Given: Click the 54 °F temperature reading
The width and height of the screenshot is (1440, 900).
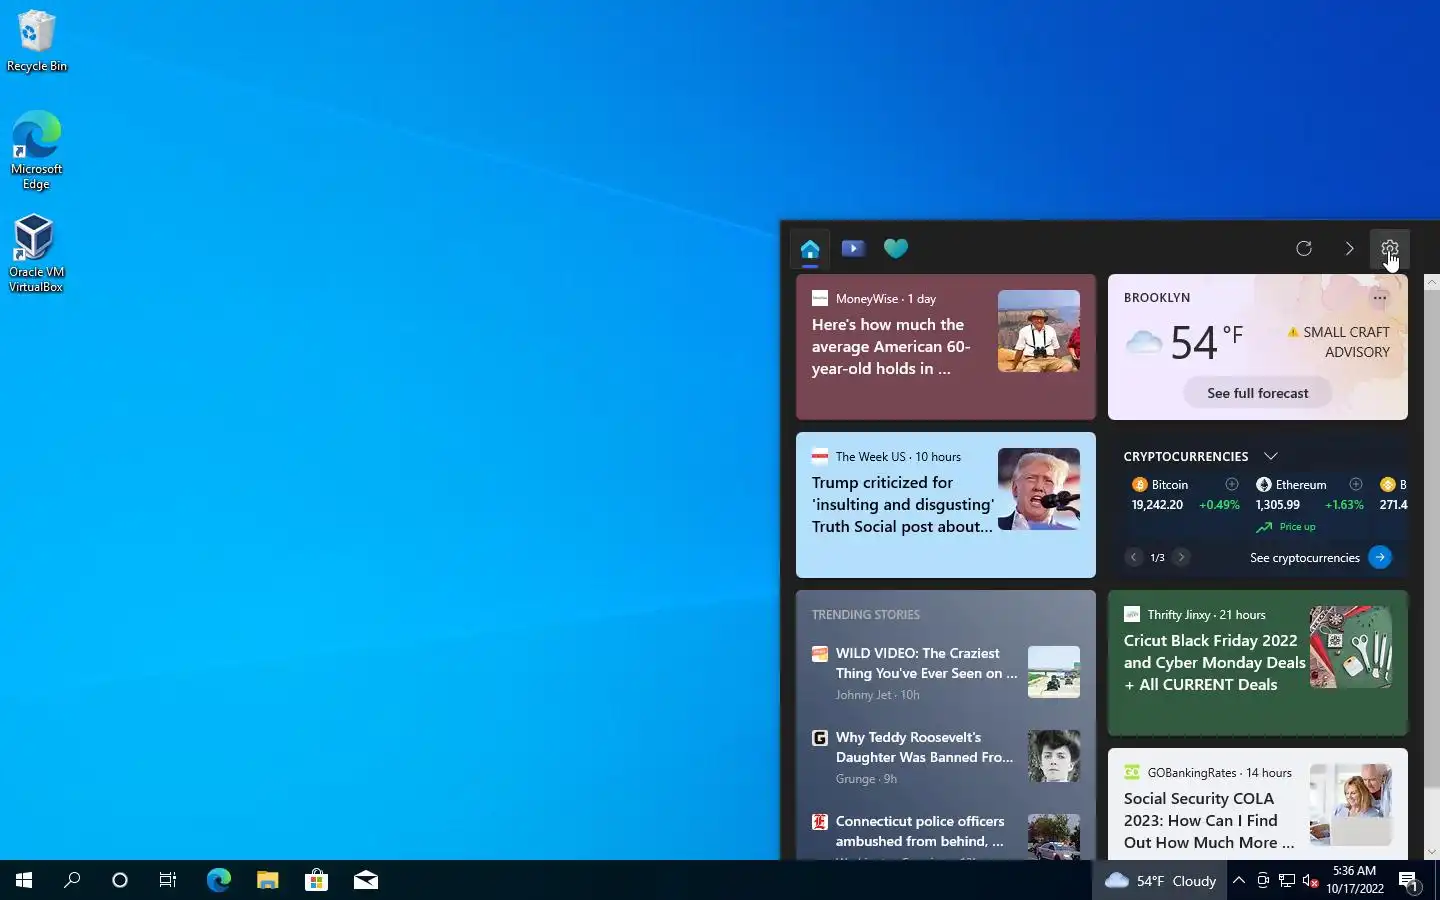Looking at the screenshot, I should (x=1207, y=342).
